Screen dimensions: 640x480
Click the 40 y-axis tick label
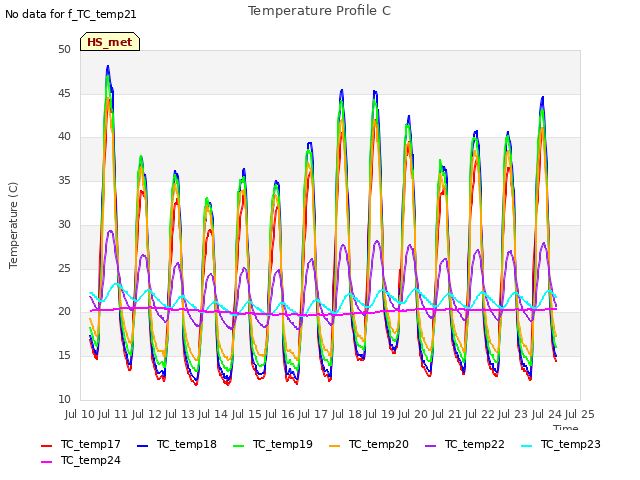64,137
